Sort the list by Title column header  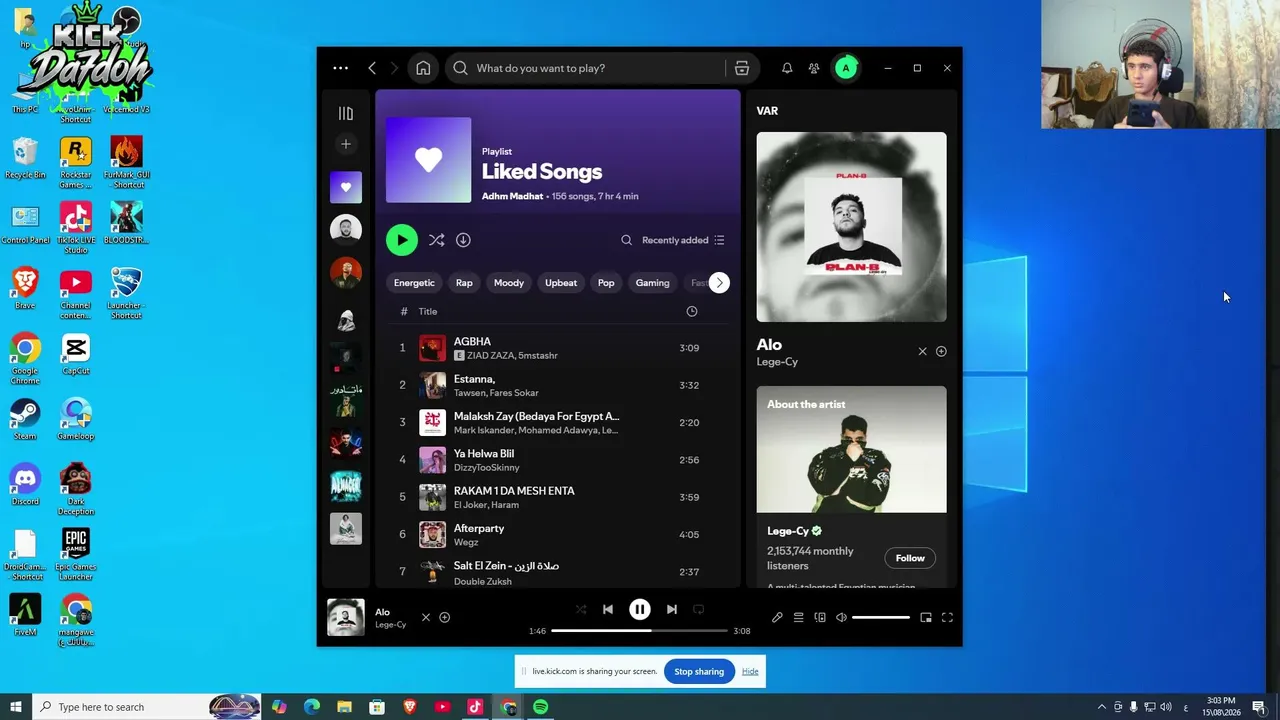click(428, 311)
